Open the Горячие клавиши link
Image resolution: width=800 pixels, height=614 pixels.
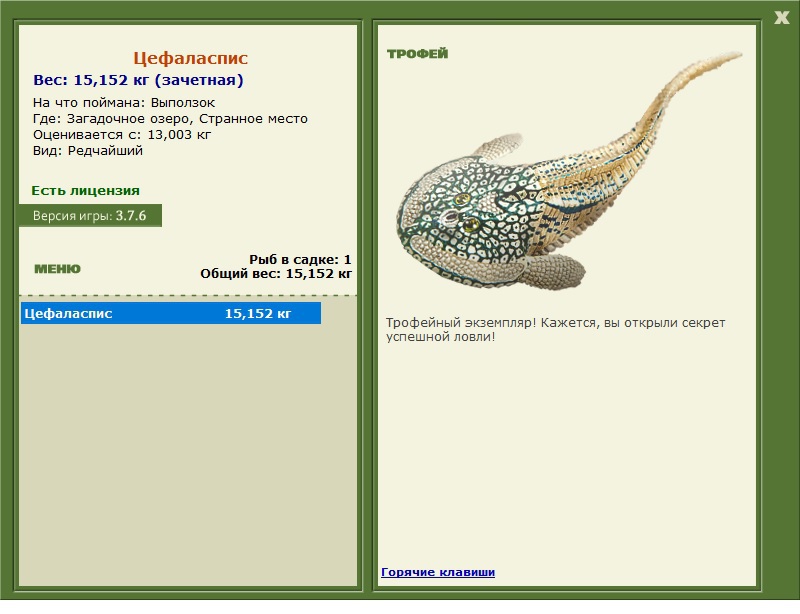click(438, 572)
